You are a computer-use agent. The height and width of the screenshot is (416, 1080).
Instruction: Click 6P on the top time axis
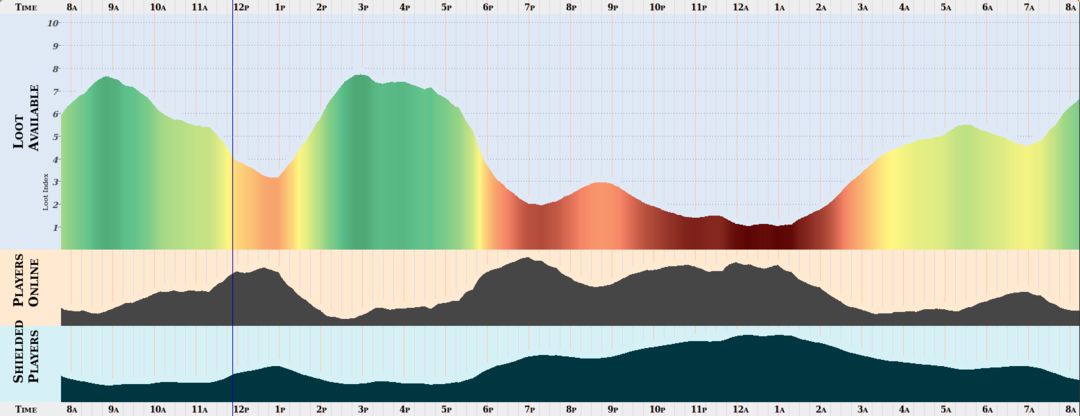click(x=488, y=7)
